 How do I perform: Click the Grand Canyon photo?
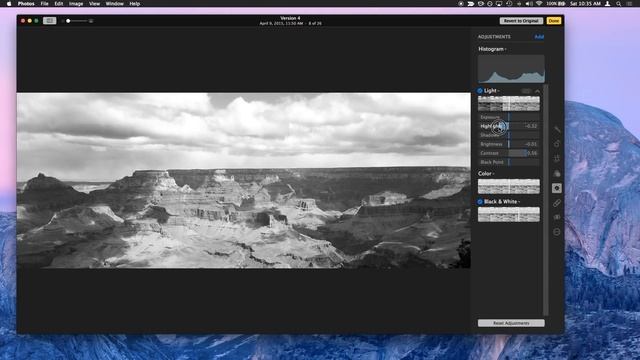click(x=244, y=180)
